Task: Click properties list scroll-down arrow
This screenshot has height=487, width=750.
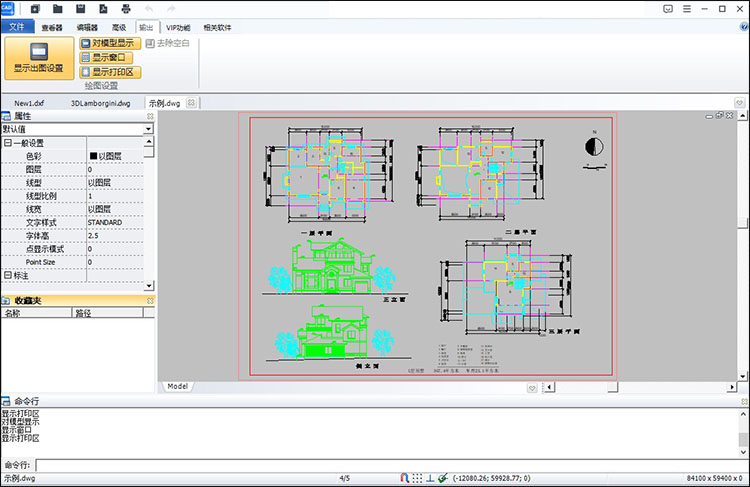Action: coord(149,286)
